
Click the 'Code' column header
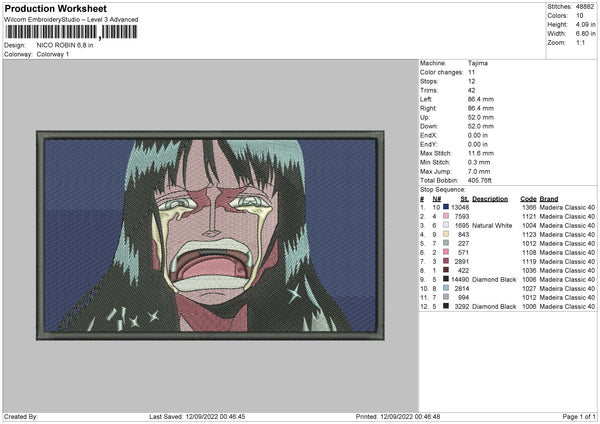coord(528,199)
